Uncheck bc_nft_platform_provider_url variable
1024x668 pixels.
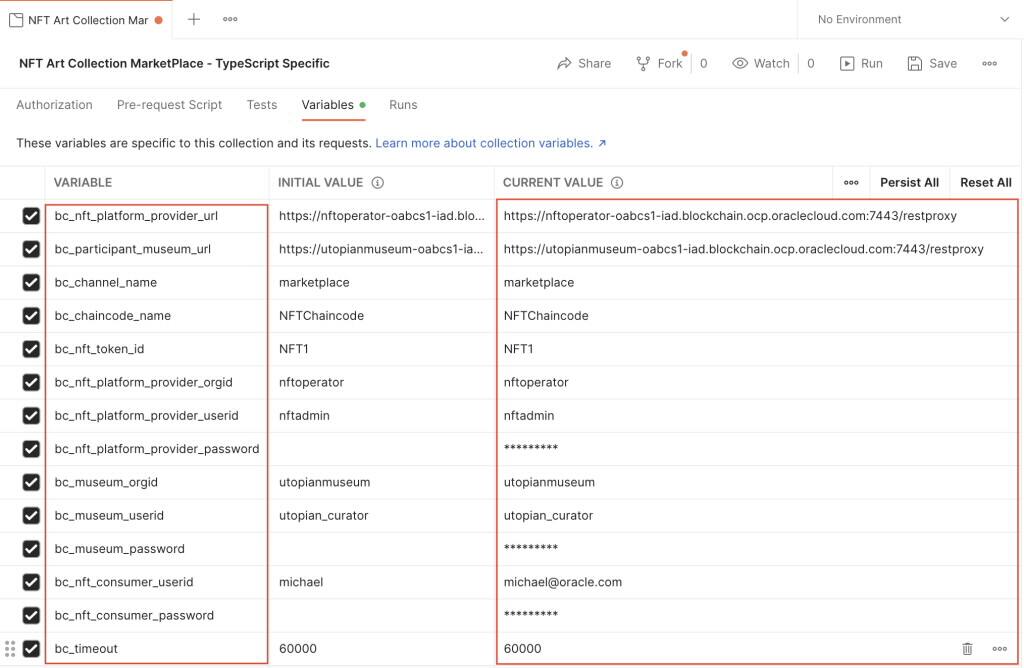[31, 215]
